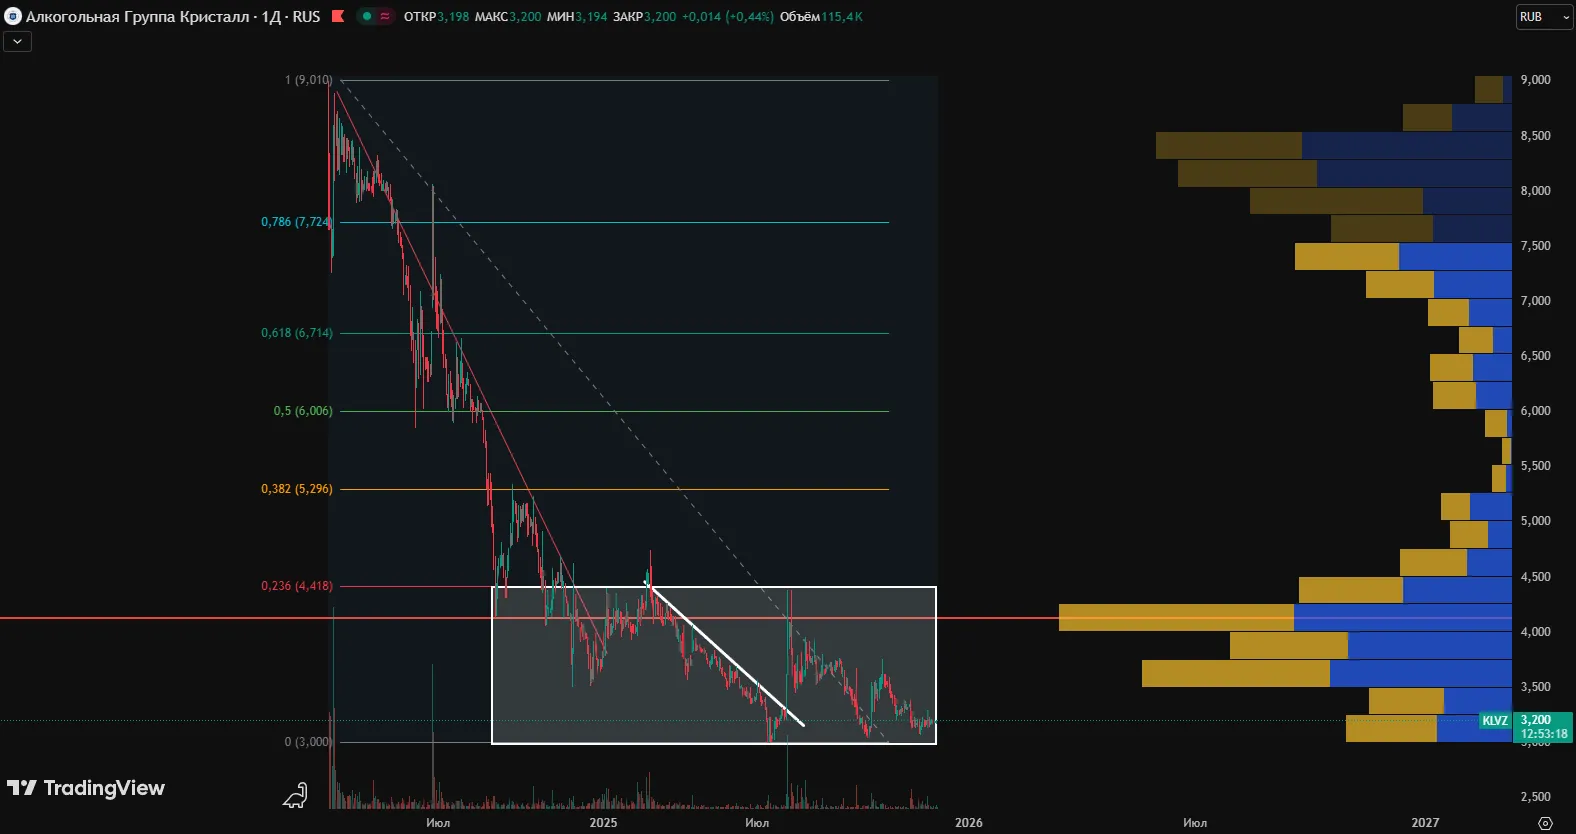Click the pink approximate-data indicator icon
1576x834 pixels.
[x=385, y=16]
